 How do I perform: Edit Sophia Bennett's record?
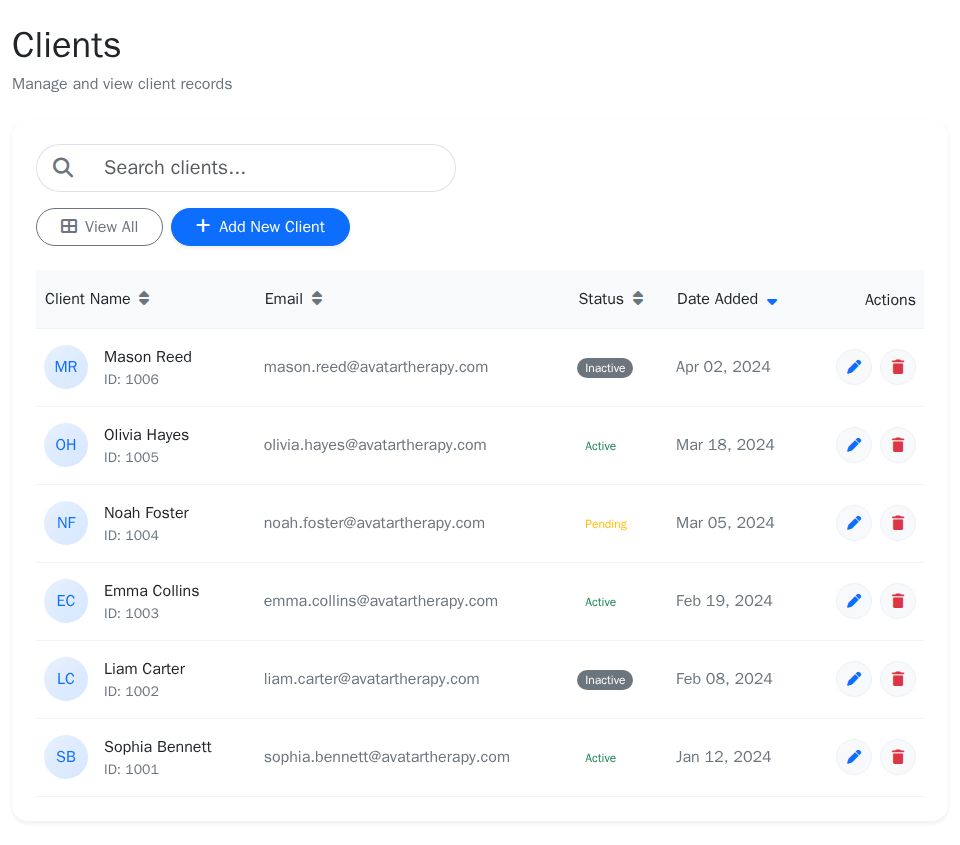click(854, 757)
